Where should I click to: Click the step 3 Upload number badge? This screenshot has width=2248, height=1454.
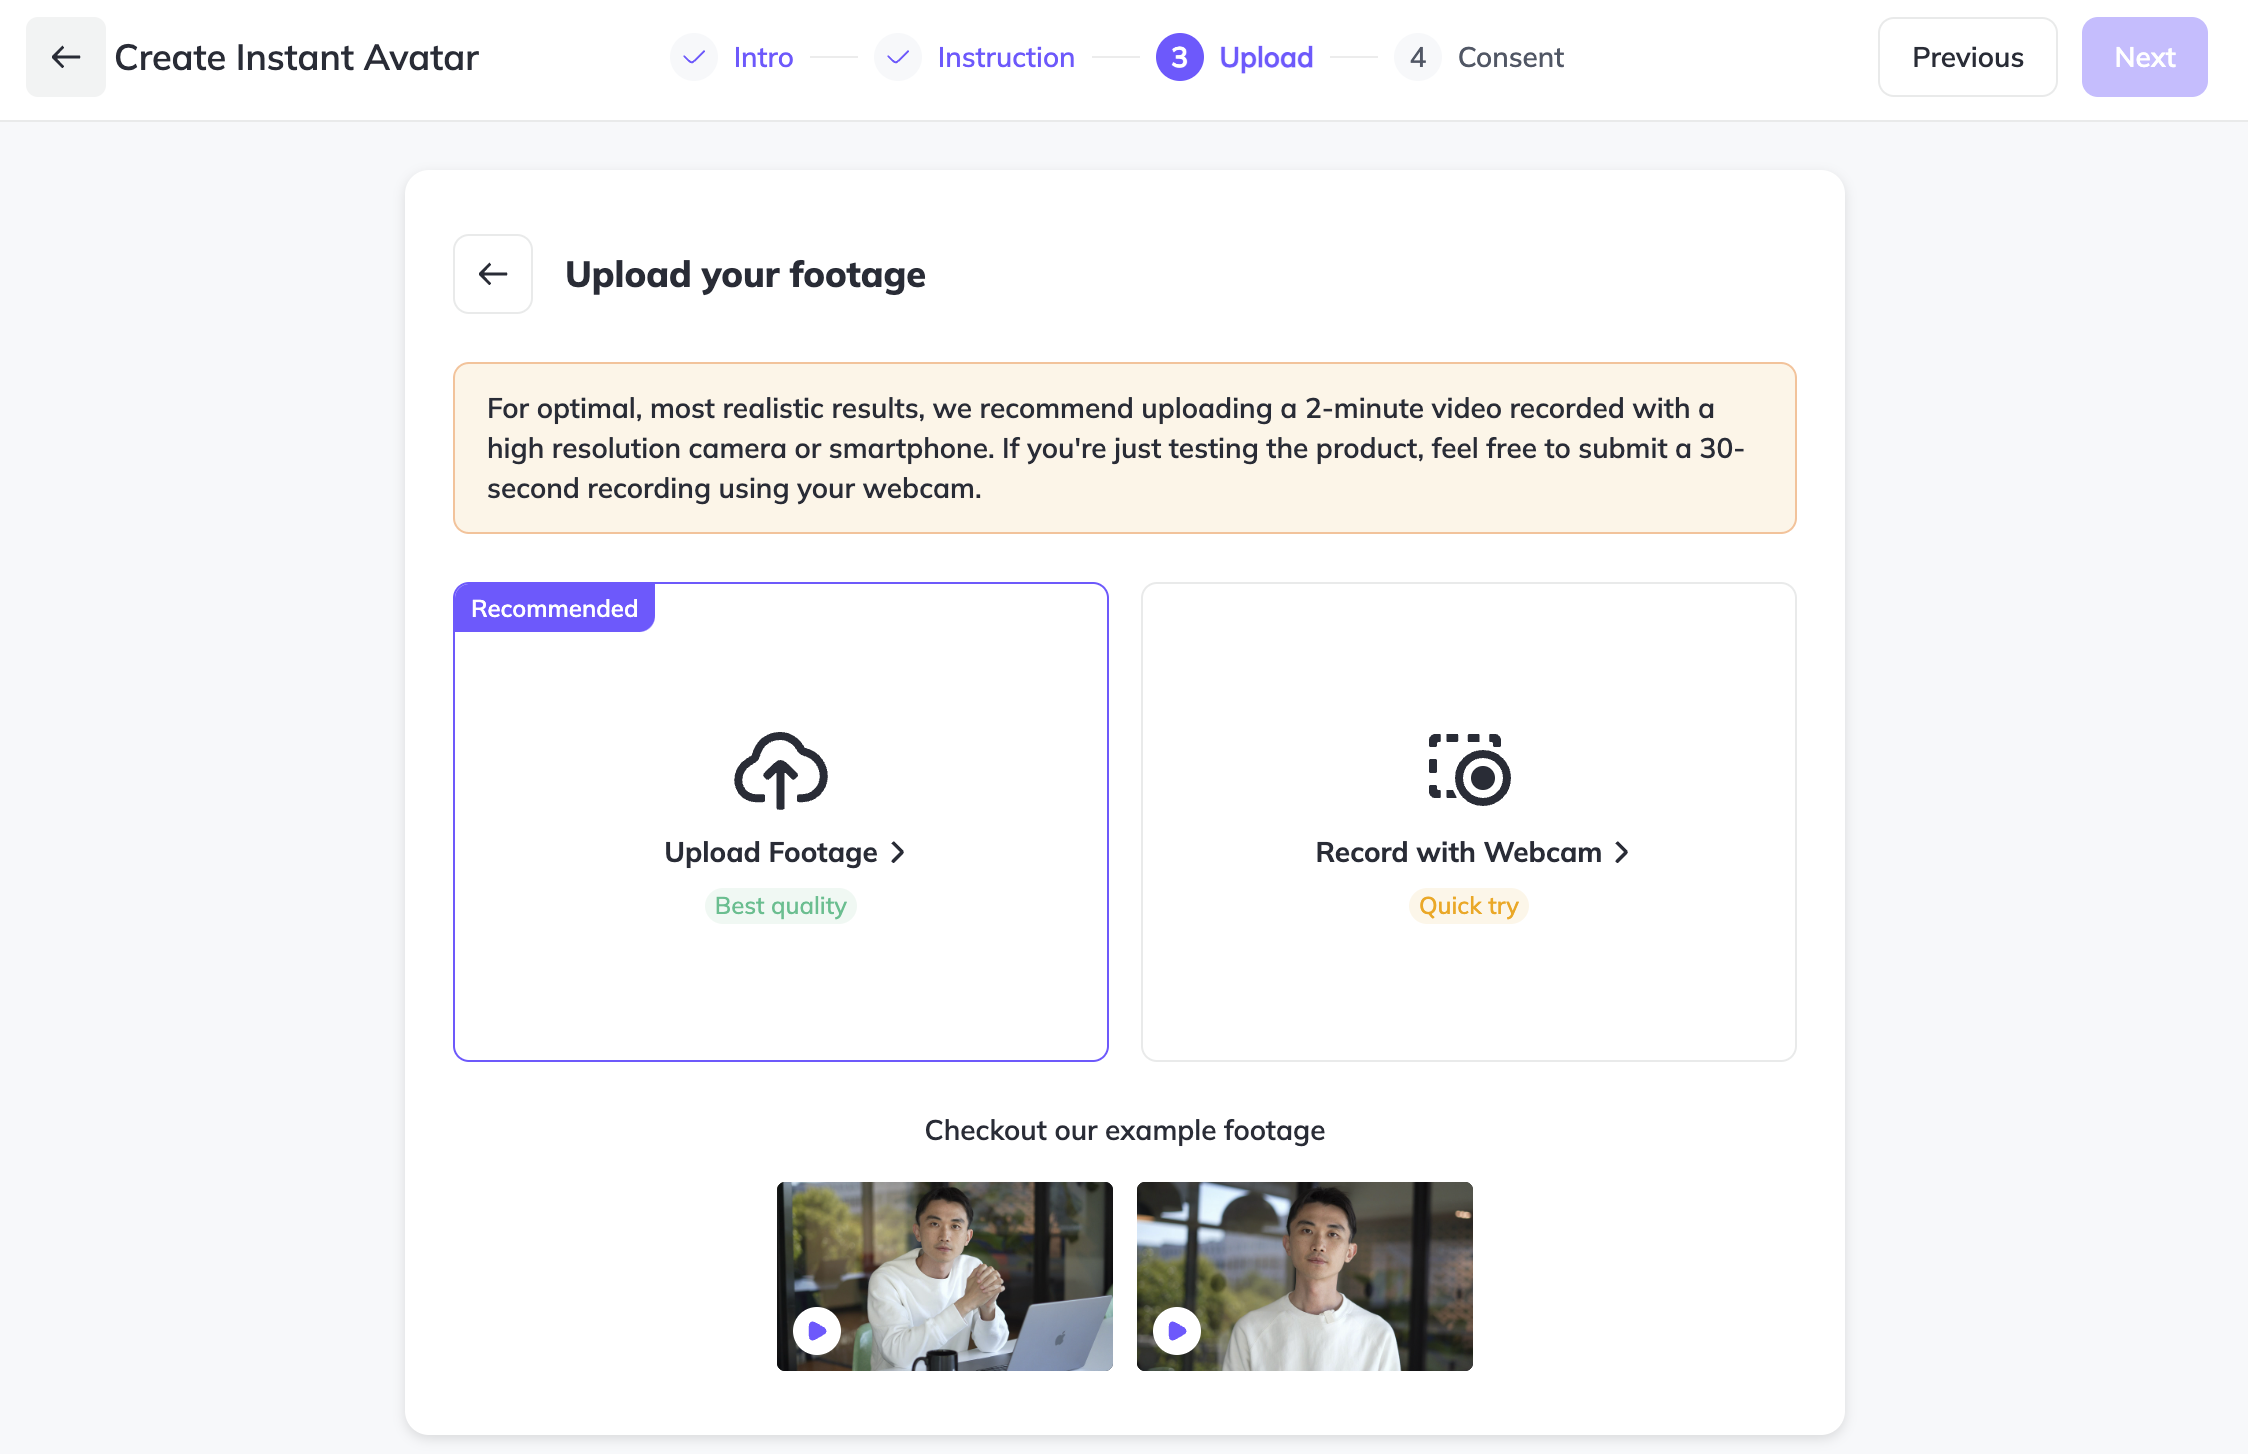[x=1180, y=57]
